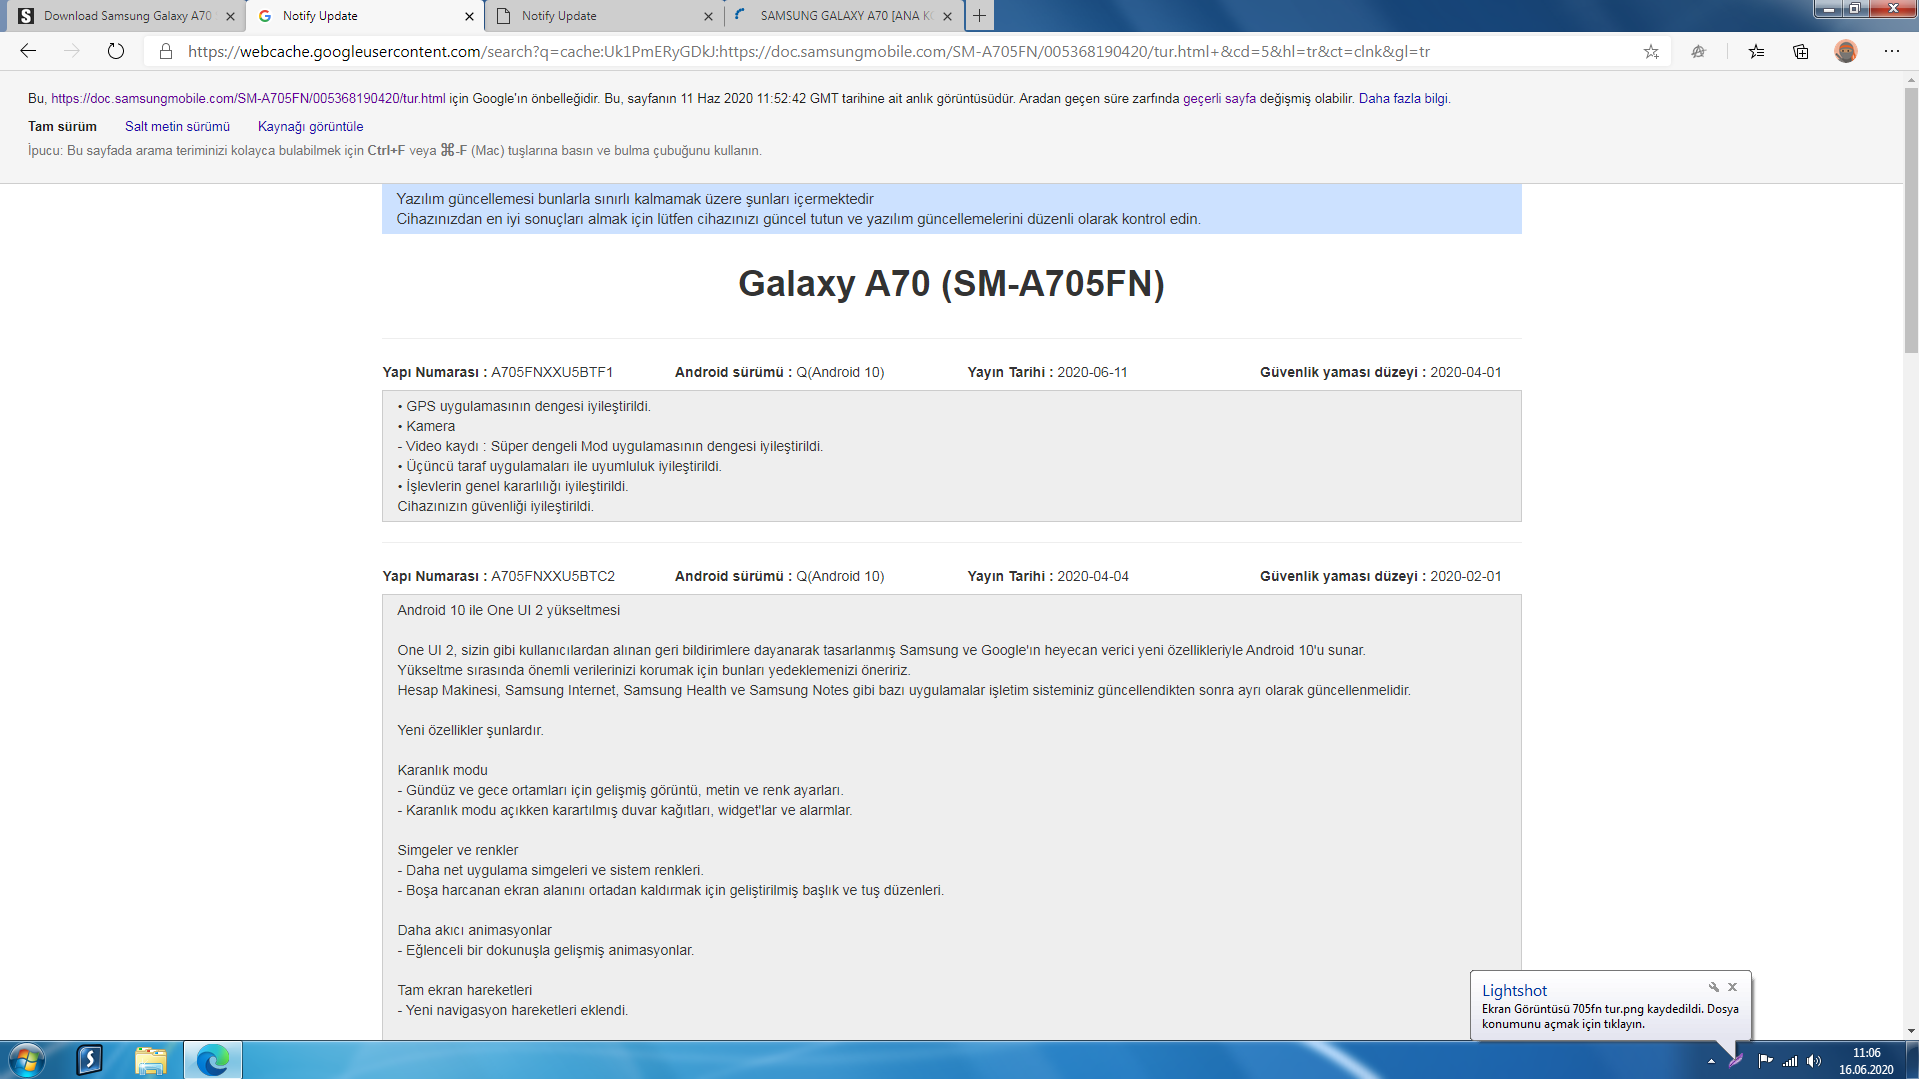Open the 'geçerli sayfa' link

[x=1219, y=98]
